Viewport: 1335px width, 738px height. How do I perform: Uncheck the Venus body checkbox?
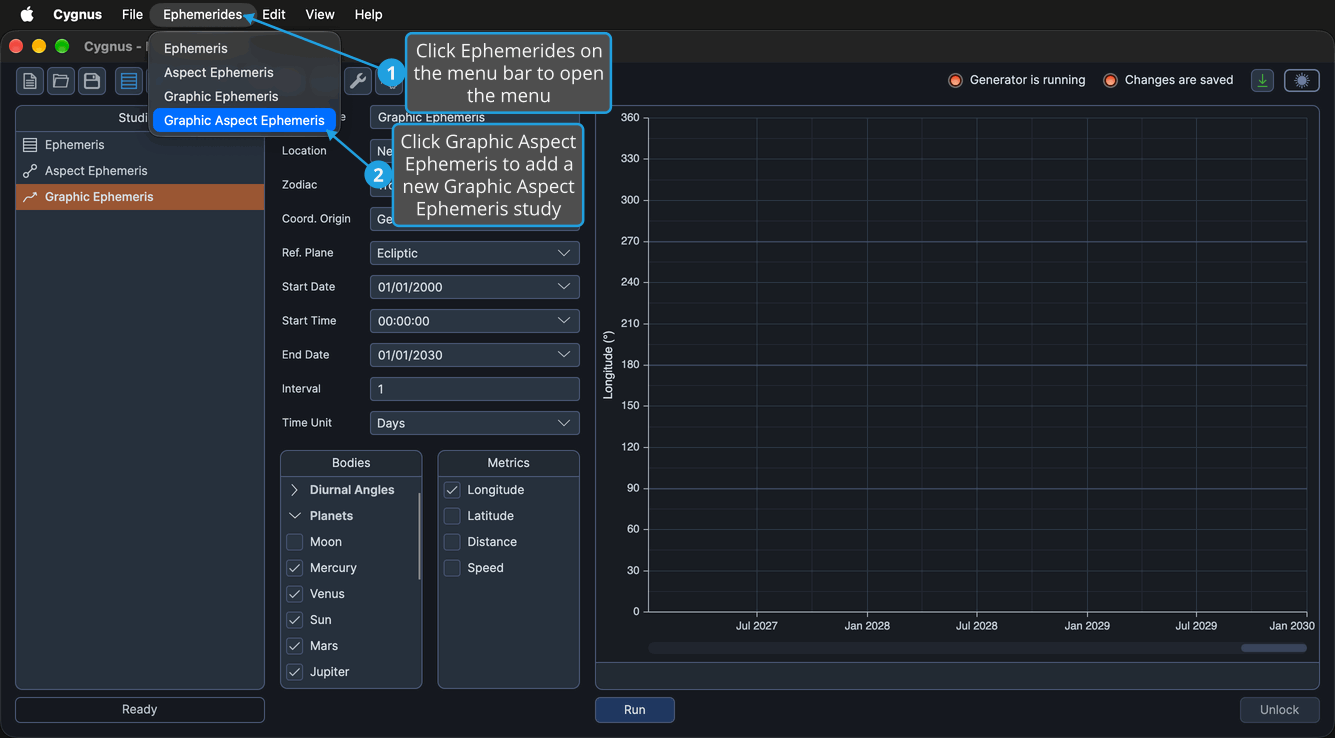coord(295,594)
